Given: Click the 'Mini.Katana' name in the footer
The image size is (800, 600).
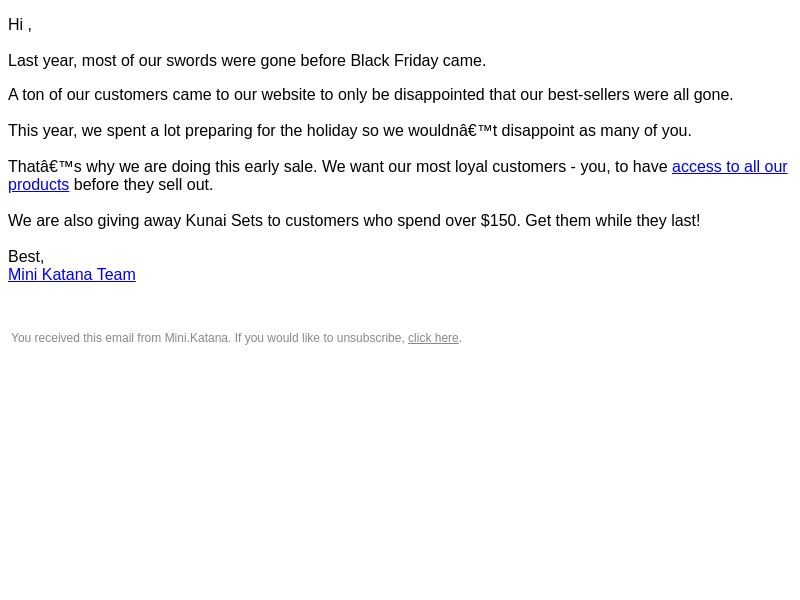Looking at the screenshot, I should pyautogui.click(x=196, y=338).
